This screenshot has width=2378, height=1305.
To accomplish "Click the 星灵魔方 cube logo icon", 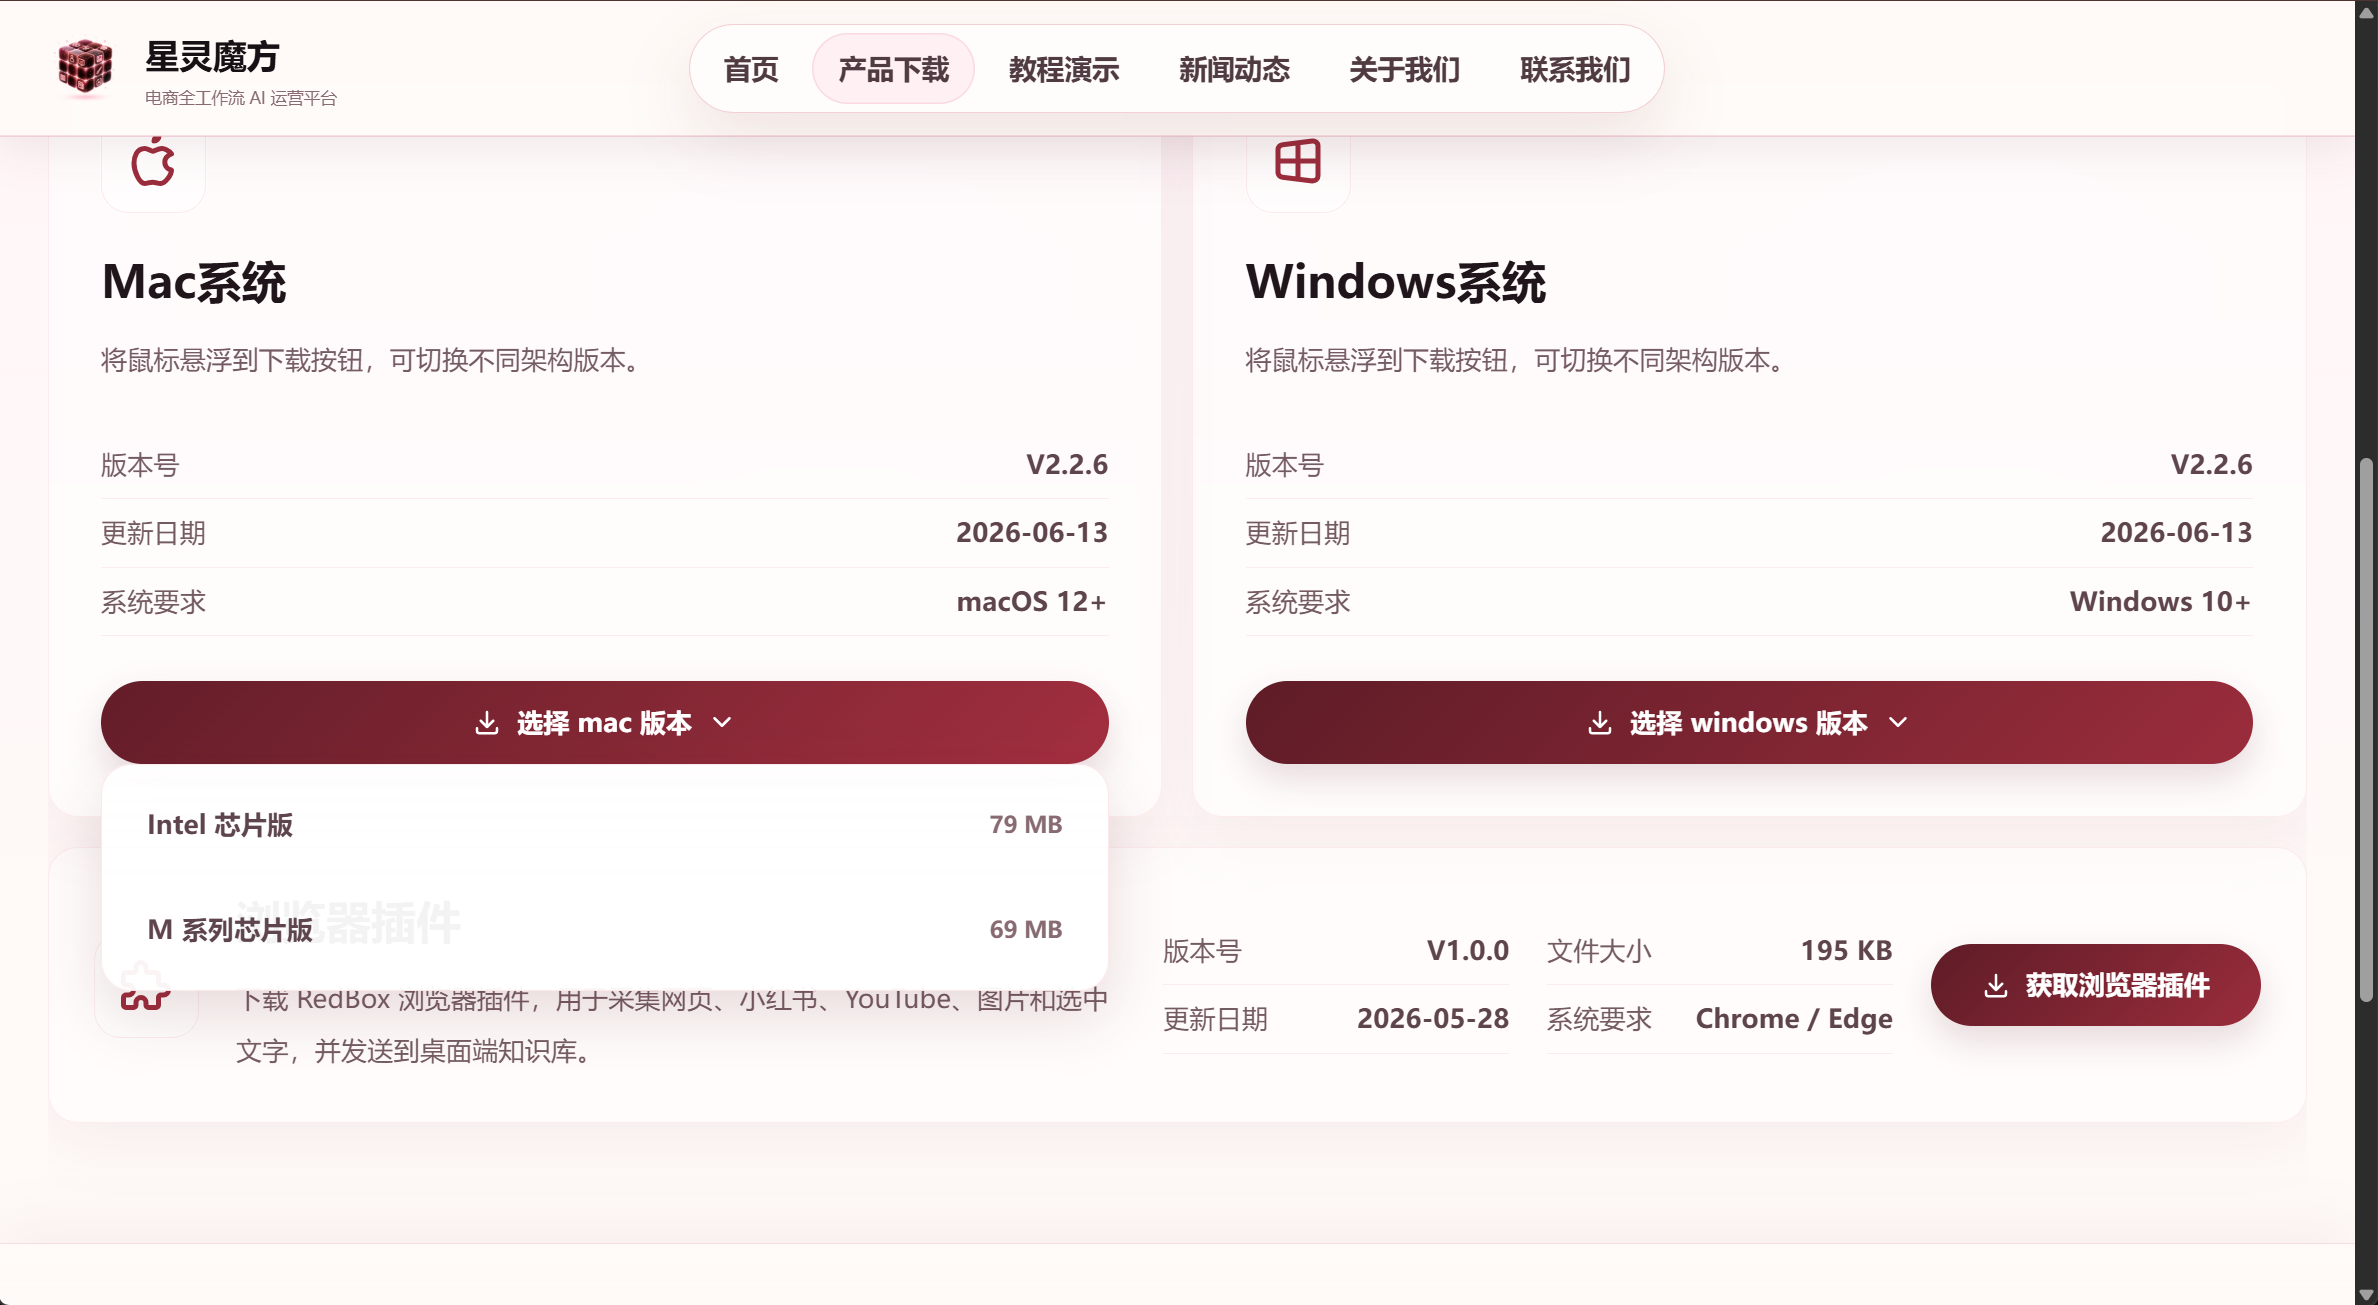I will click(85, 67).
